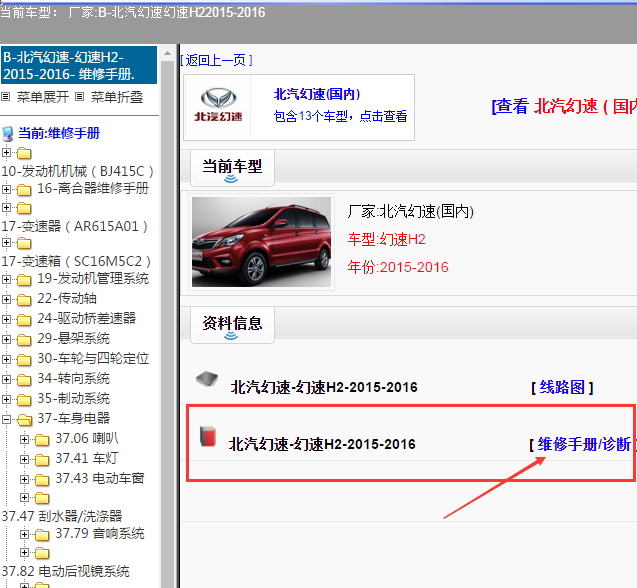Open the 北汽幻速(国内) brand link

click(x=317, y=94)
